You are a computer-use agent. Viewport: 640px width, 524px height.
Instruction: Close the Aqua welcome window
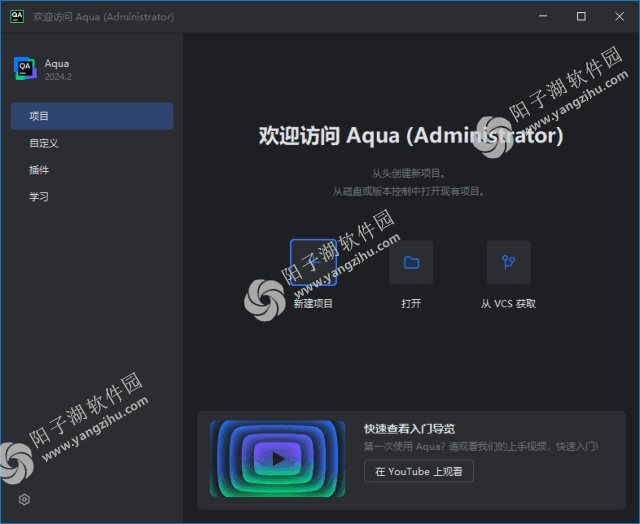(620, 16)
